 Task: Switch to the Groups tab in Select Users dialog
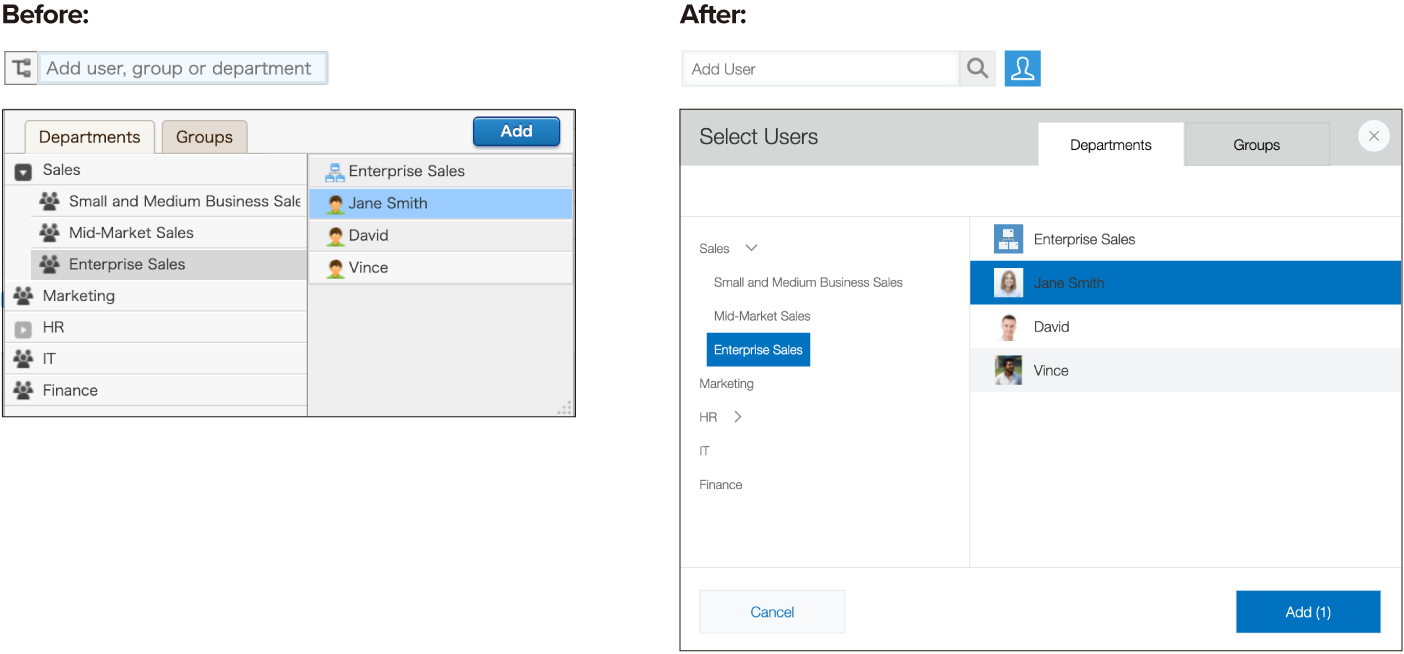pos(1256,145)
